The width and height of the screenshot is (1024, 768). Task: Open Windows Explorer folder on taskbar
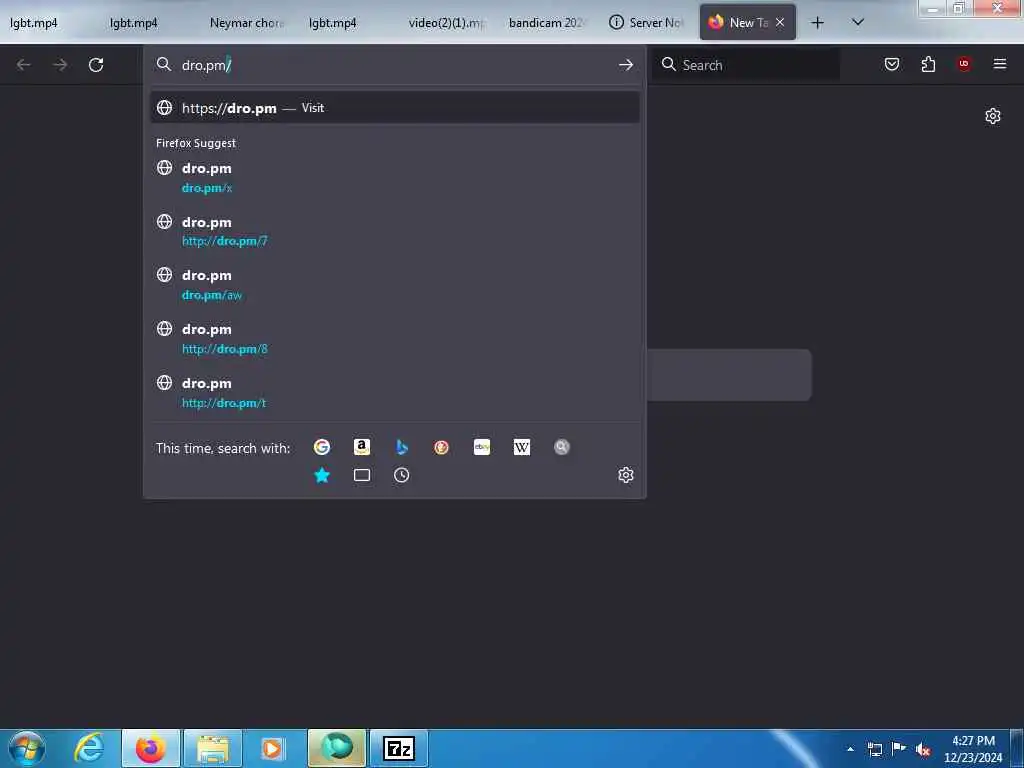pyautogui.click(x=213, y=748)
